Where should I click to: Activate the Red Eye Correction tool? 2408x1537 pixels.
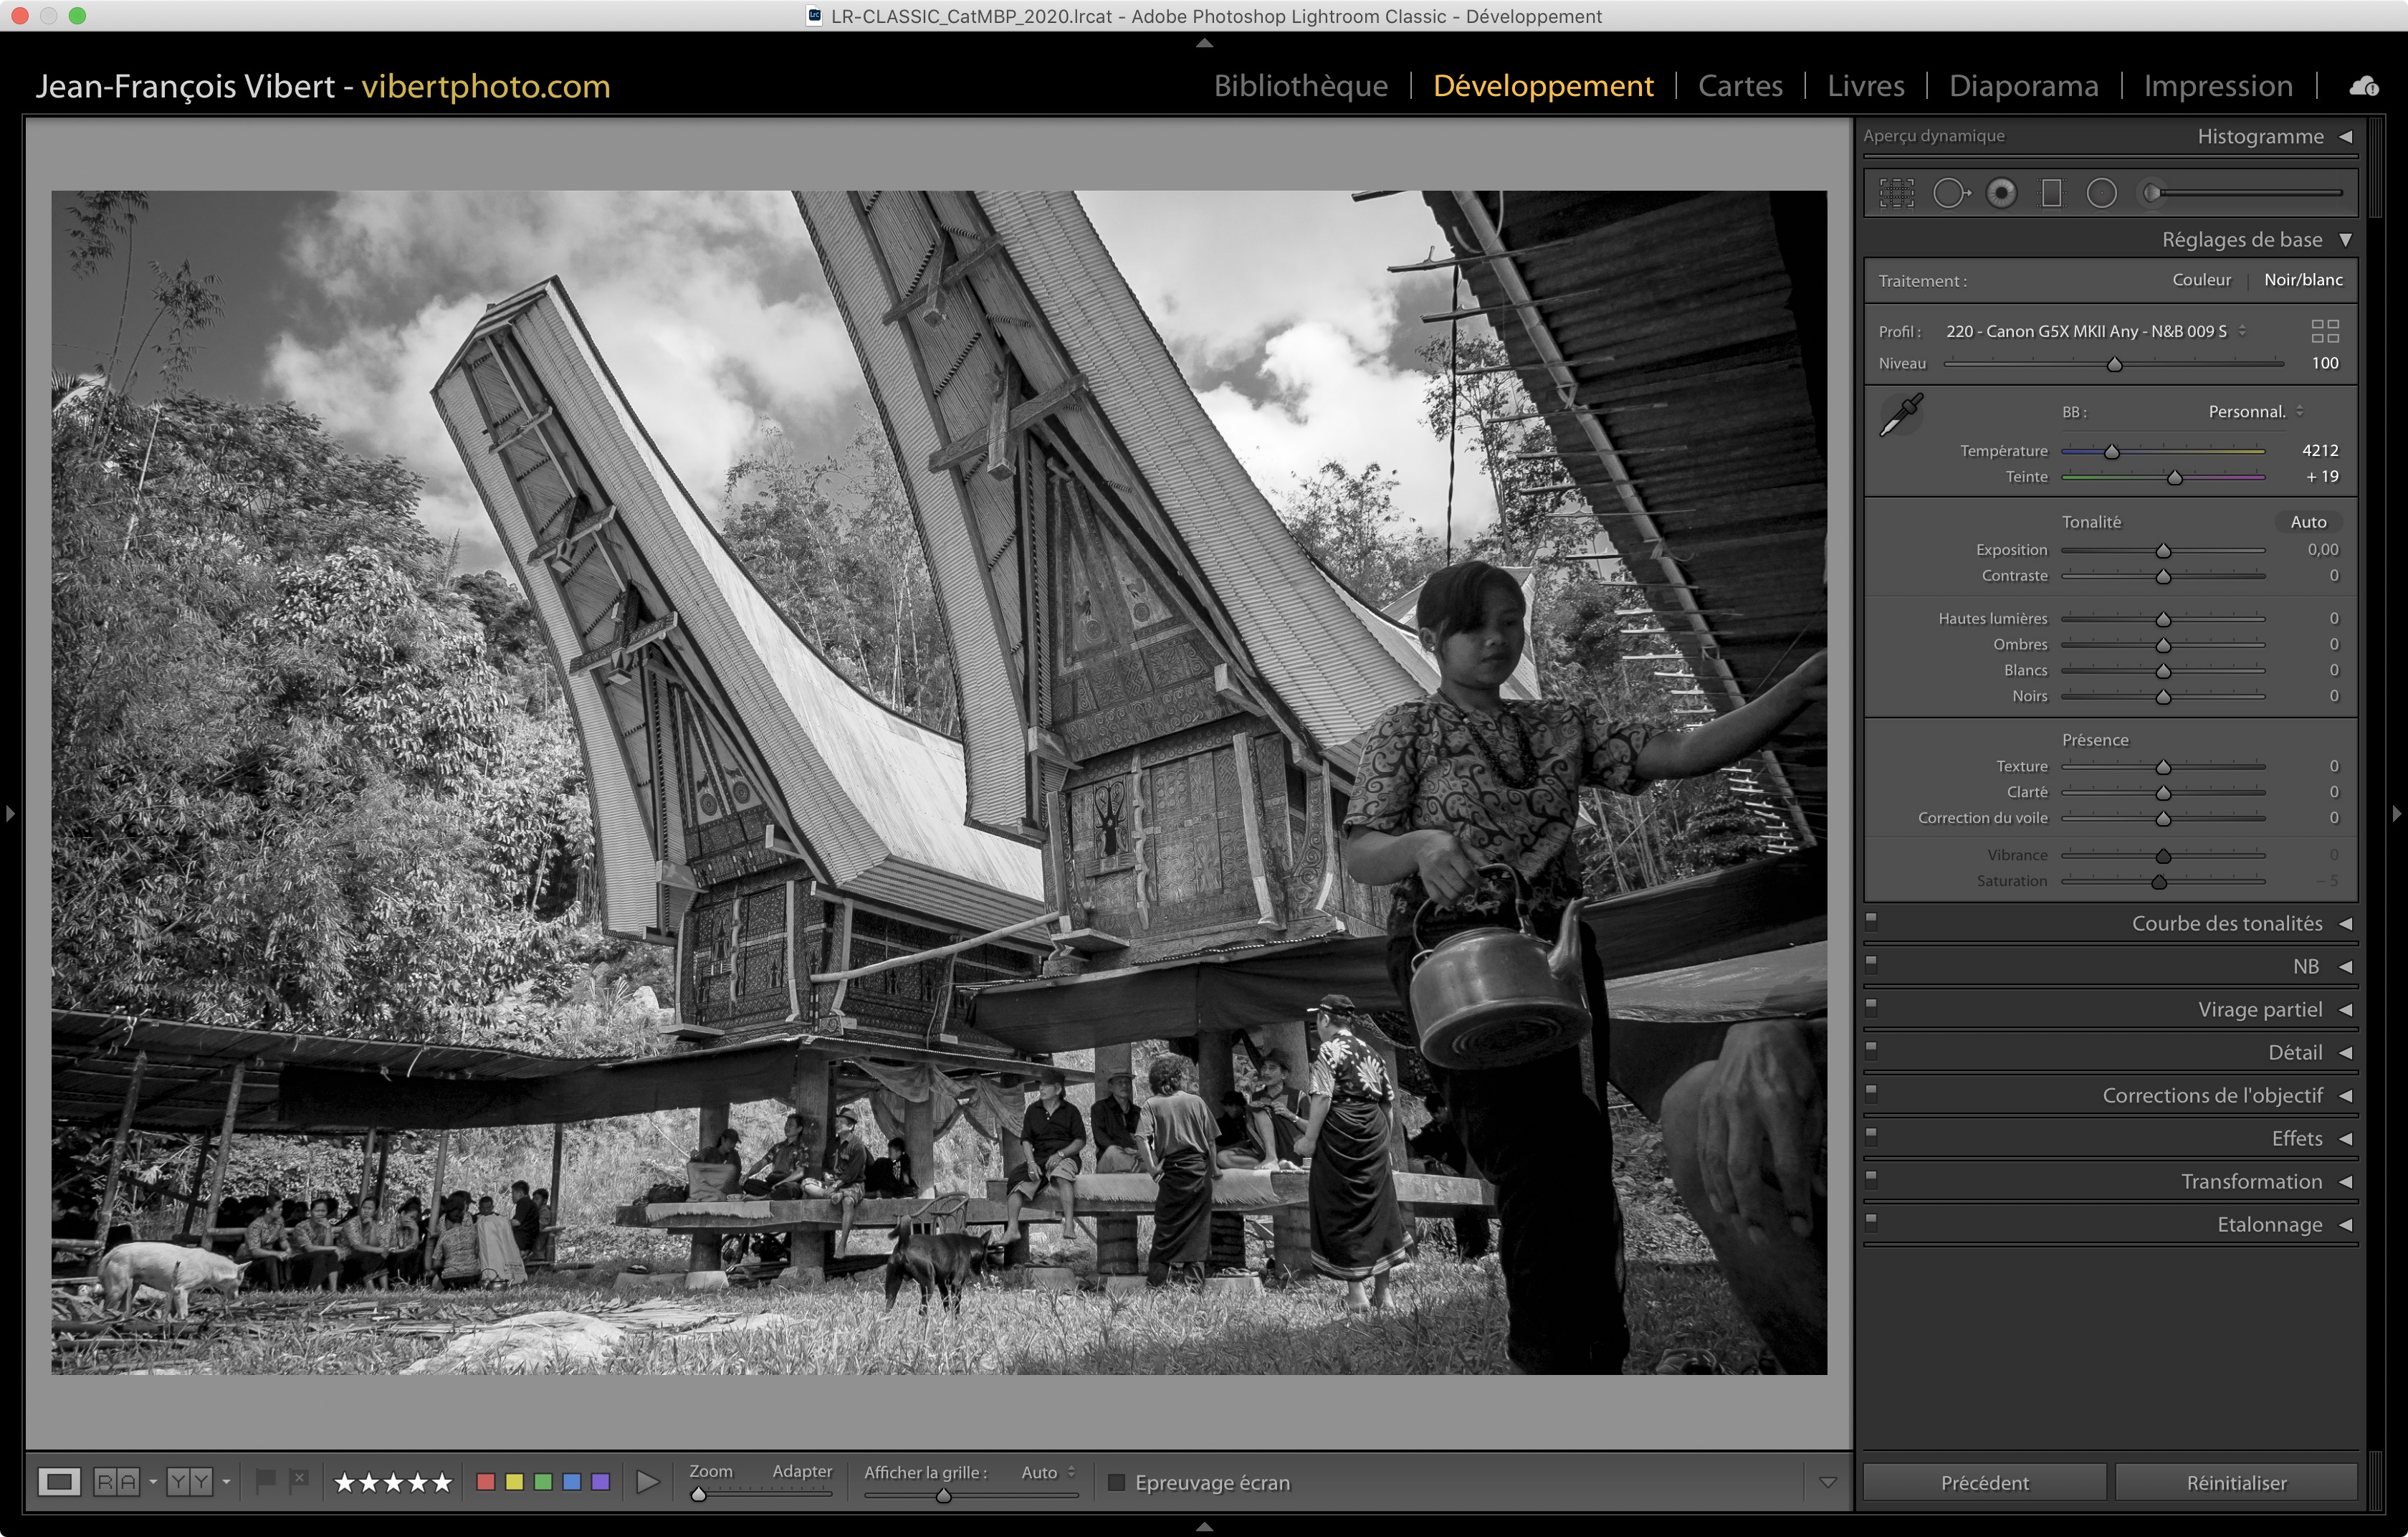pos(2001,193)
